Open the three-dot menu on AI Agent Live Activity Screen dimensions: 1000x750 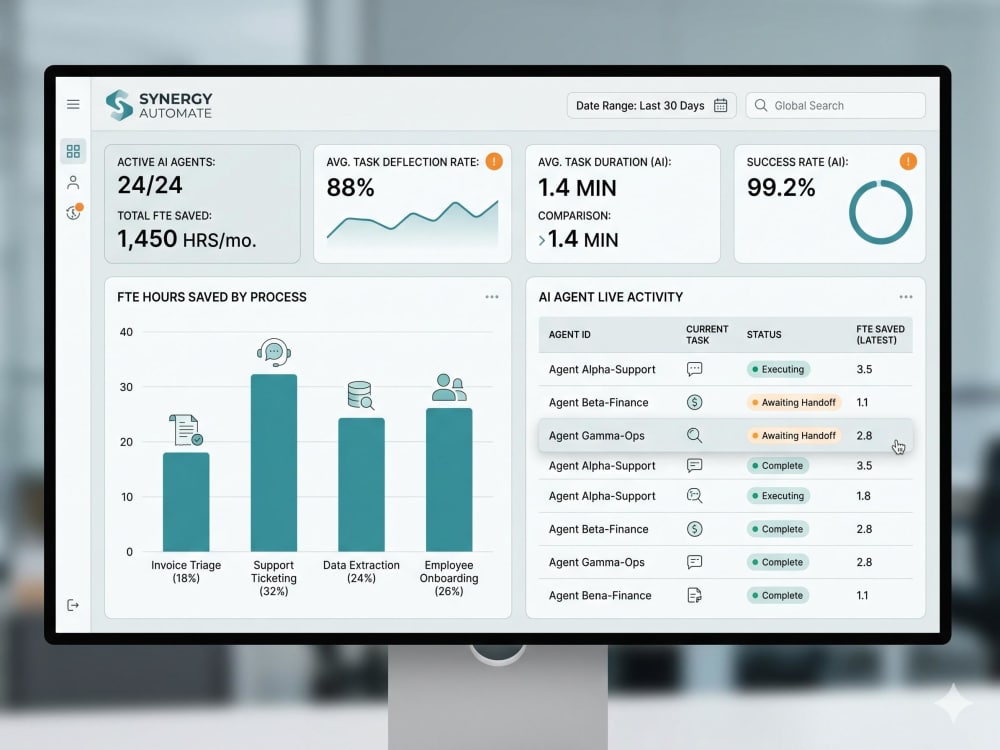point(906,297)
